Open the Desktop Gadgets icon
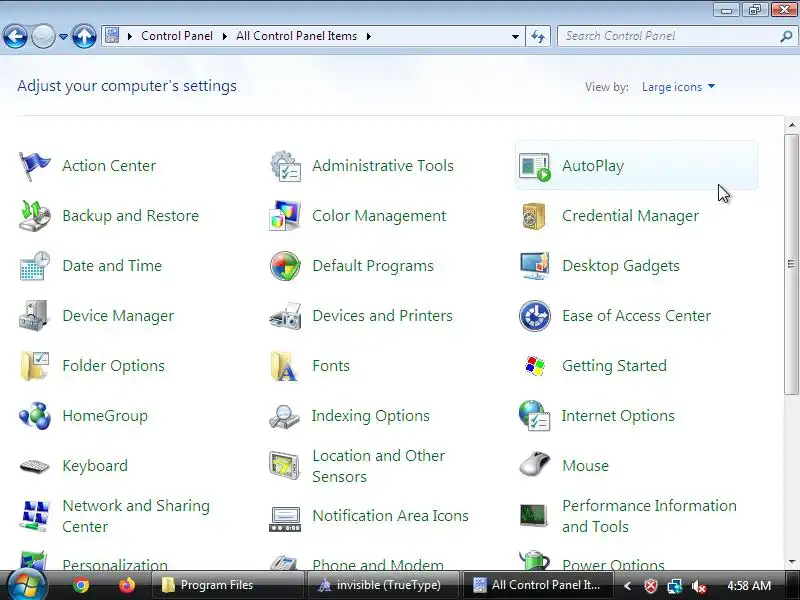The width and height of the screenshot is (800, 600). point(534,266)
